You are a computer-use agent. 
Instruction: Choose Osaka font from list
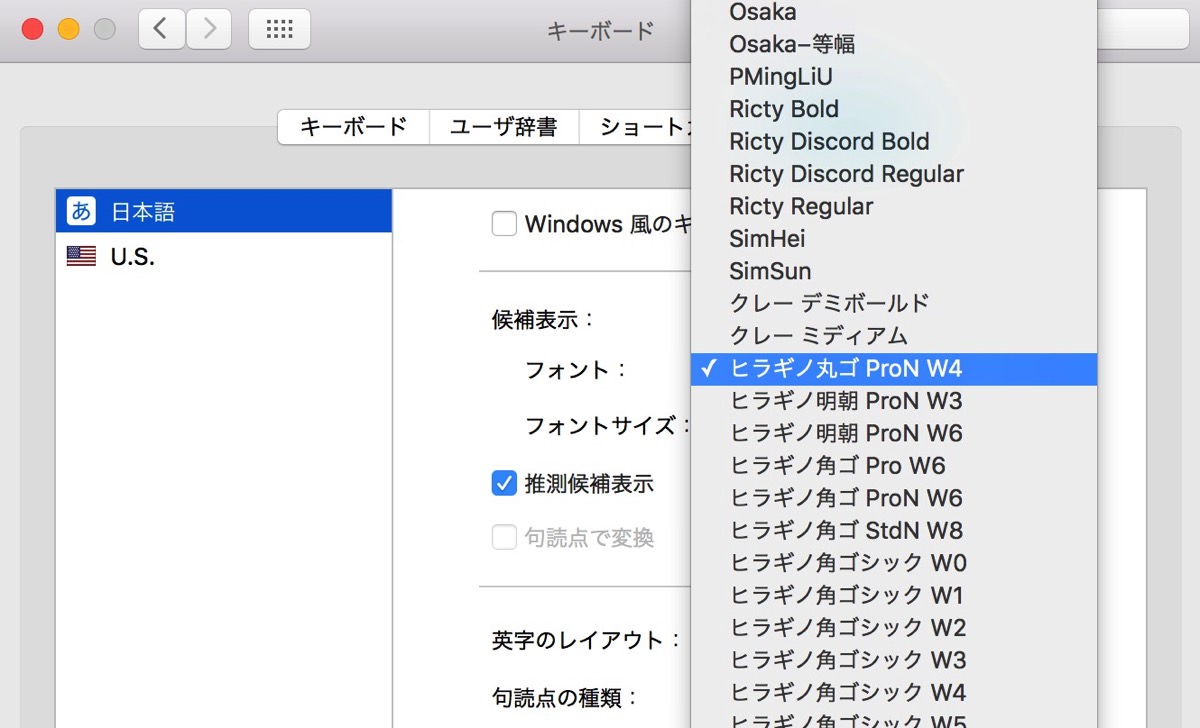pos(894,12)
